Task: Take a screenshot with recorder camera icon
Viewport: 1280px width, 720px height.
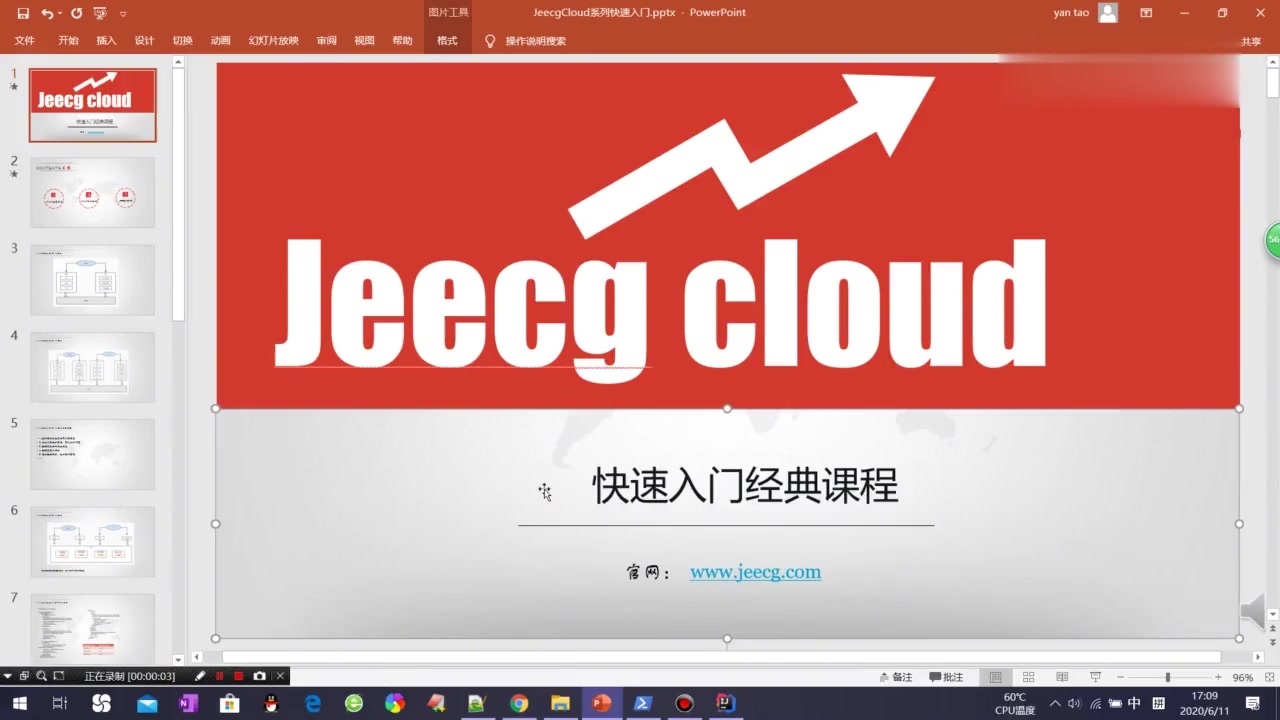Action: [260, 676]
